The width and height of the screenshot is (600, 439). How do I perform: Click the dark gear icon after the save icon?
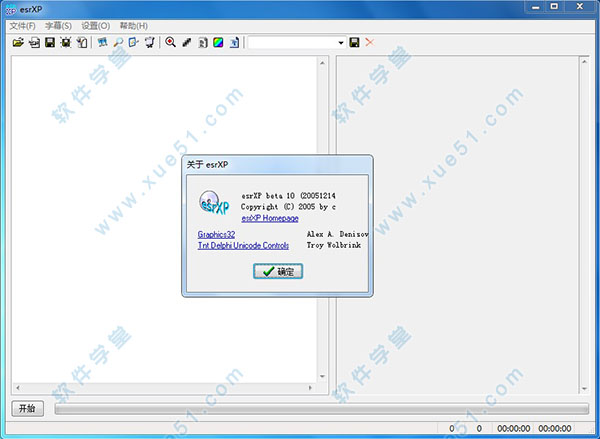tap(66, 42)
